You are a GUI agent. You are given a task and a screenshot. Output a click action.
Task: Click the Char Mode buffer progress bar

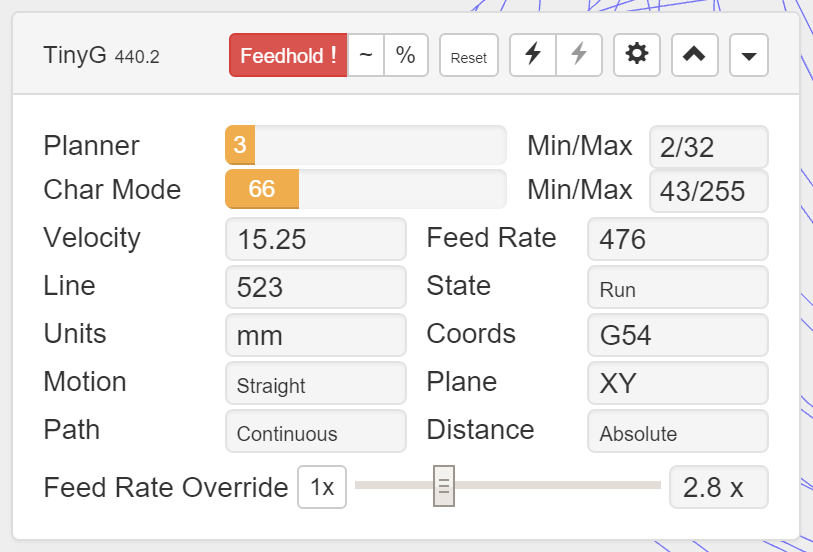[x=365, y=190]
